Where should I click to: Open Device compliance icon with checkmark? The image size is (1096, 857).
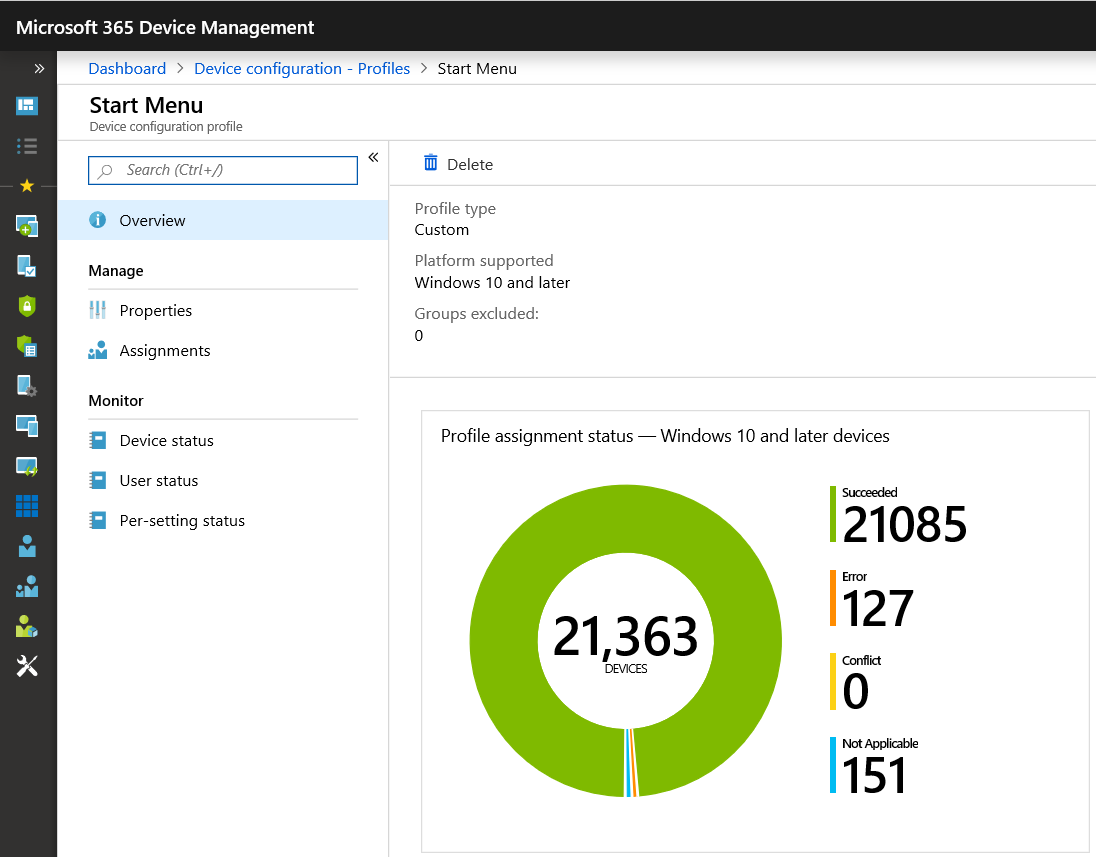27,266
